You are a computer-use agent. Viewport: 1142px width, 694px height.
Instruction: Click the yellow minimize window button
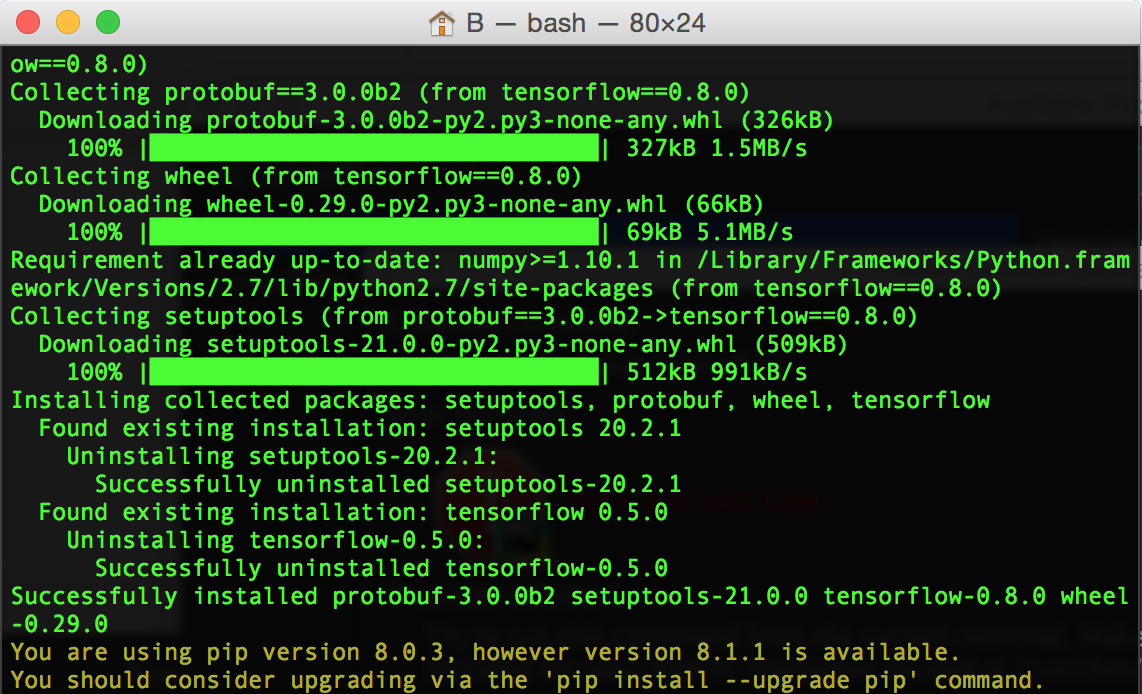(68, 23)
